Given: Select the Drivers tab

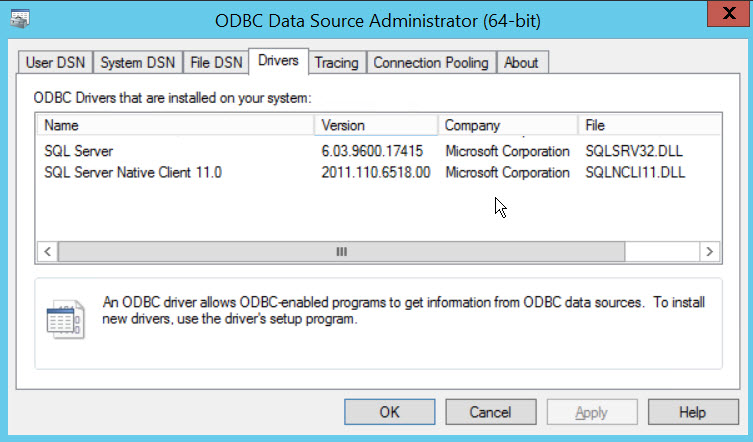Looking at the screenshot, I should [x=278, y=61].
